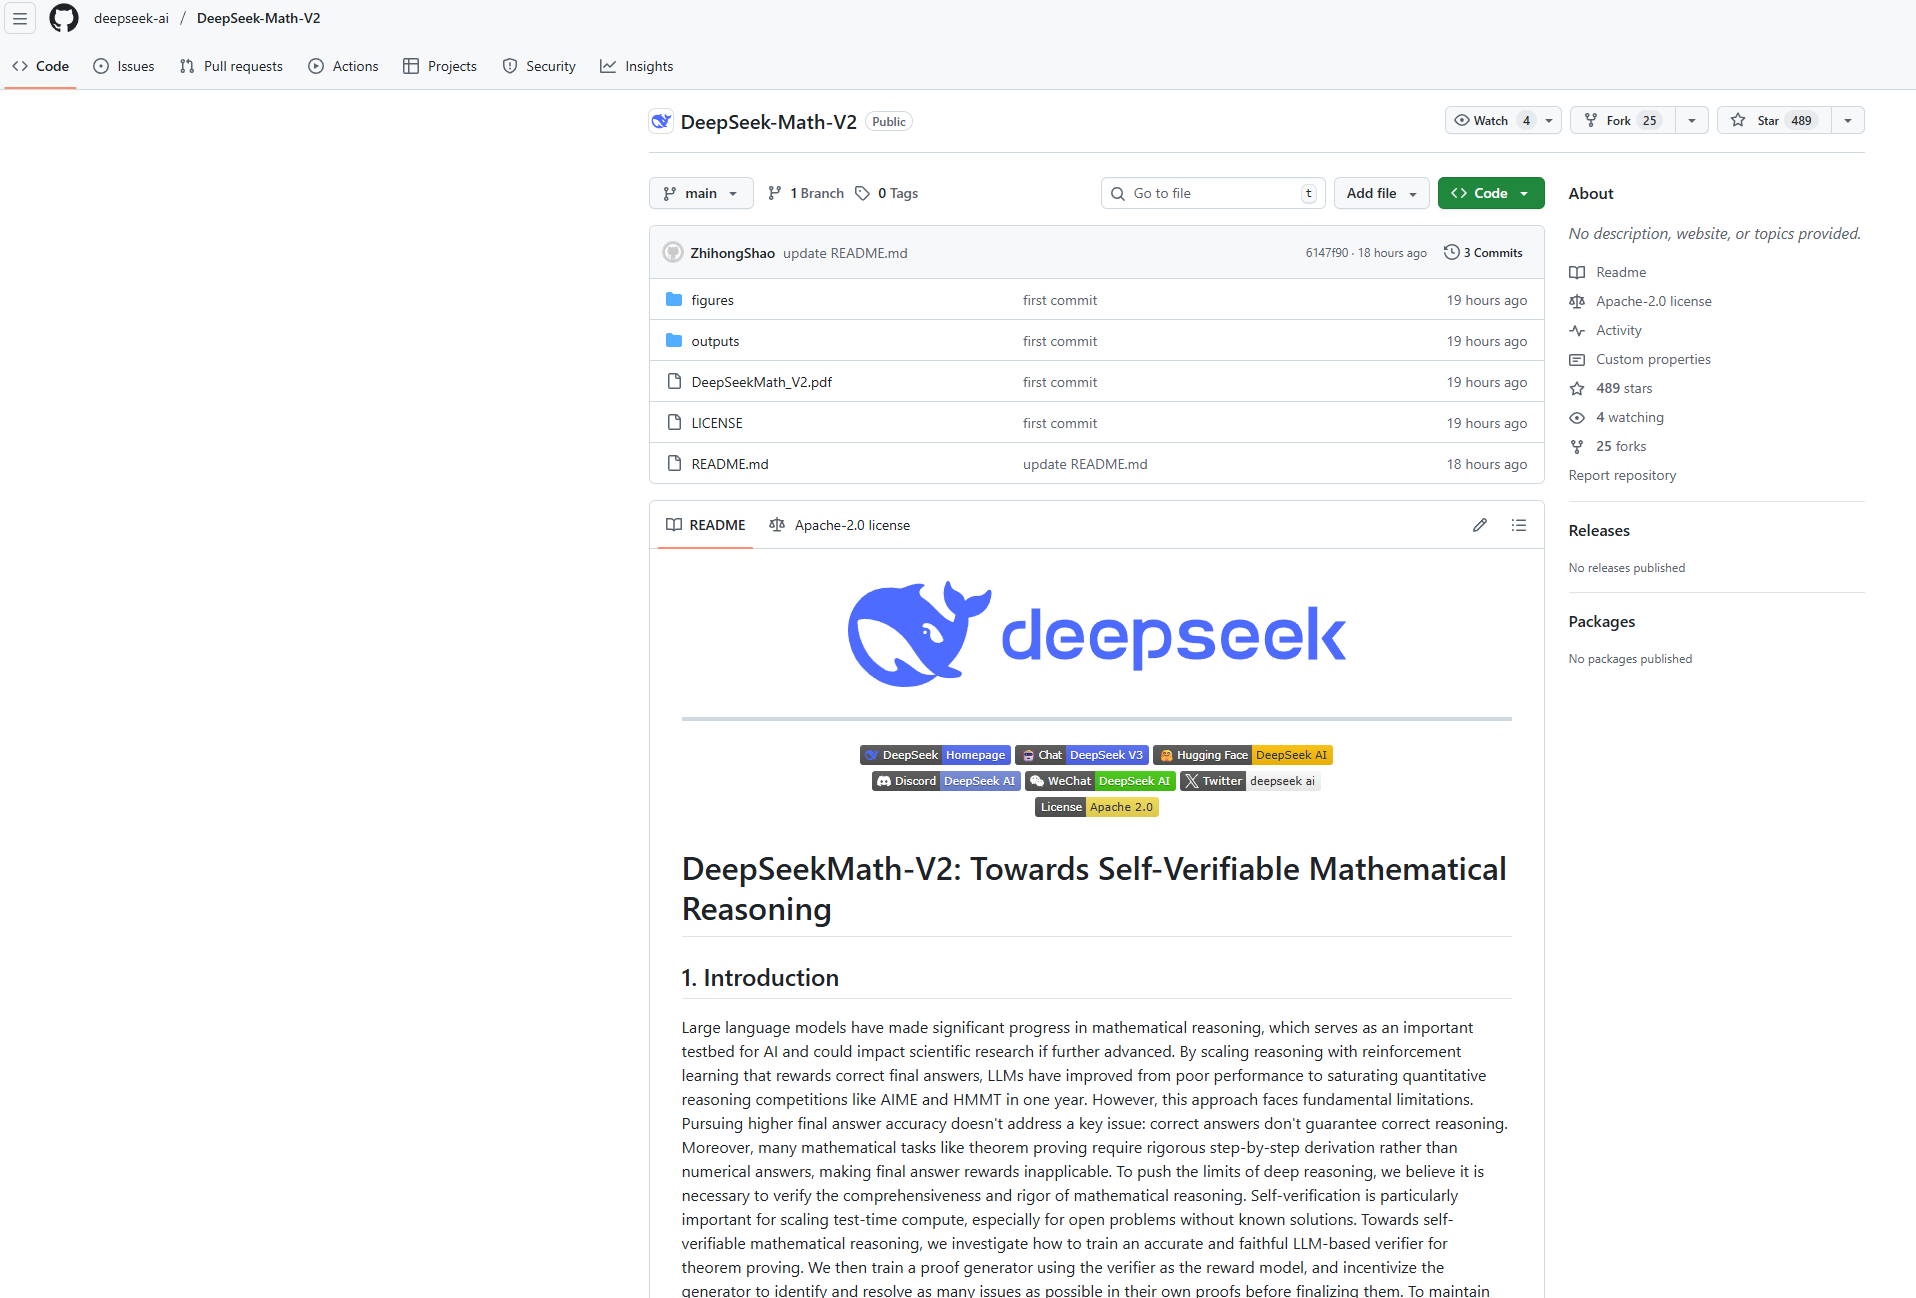Open DeepSeekMath_V2.pdf file

point(761,382)
